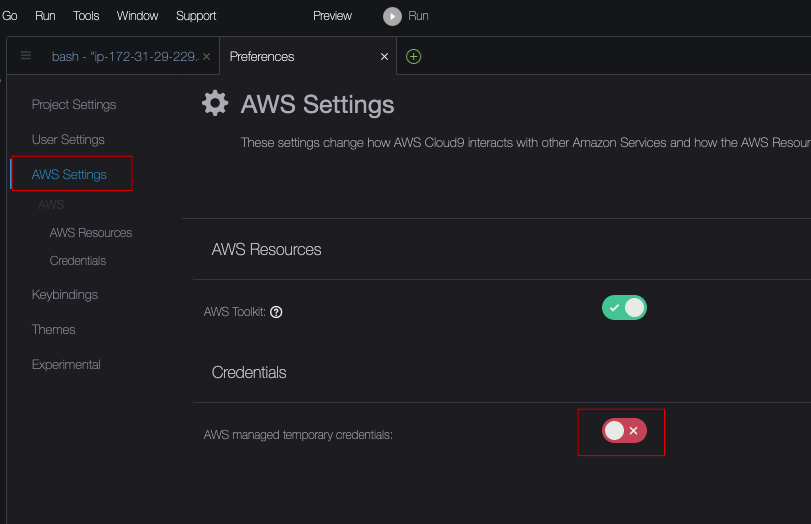Image resolution: width=811 pixels, height=524 pixels.
Task: Open Themes in the sidebar
Action: 53,330
